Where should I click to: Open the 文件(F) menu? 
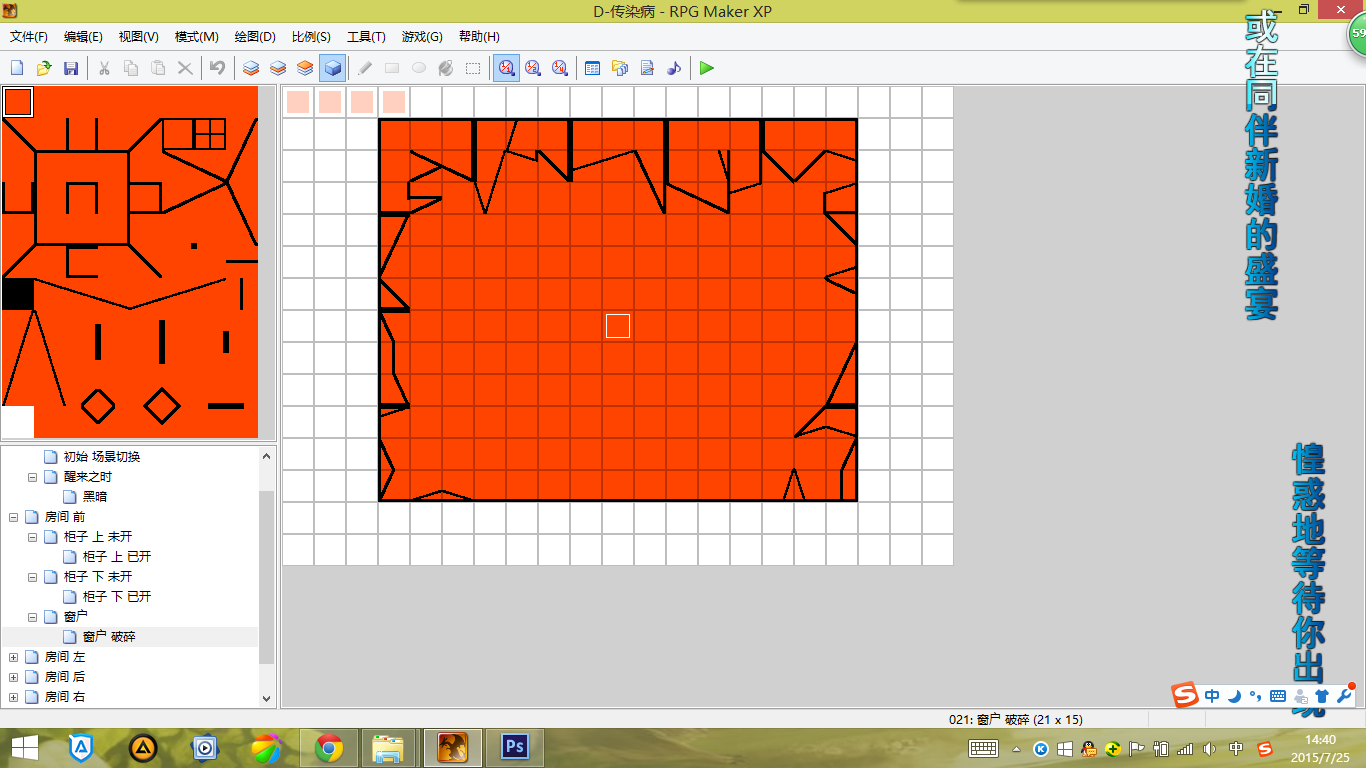(x=29, y=37)
